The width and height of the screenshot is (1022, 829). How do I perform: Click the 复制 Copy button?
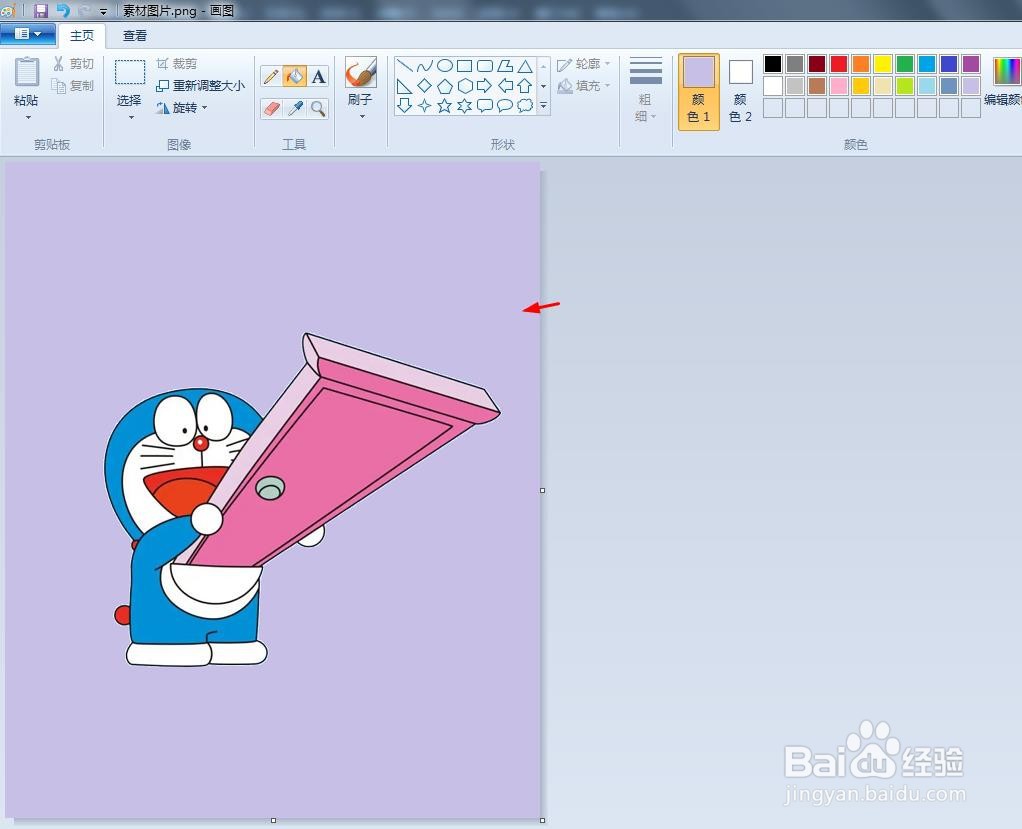coord(74,85)
